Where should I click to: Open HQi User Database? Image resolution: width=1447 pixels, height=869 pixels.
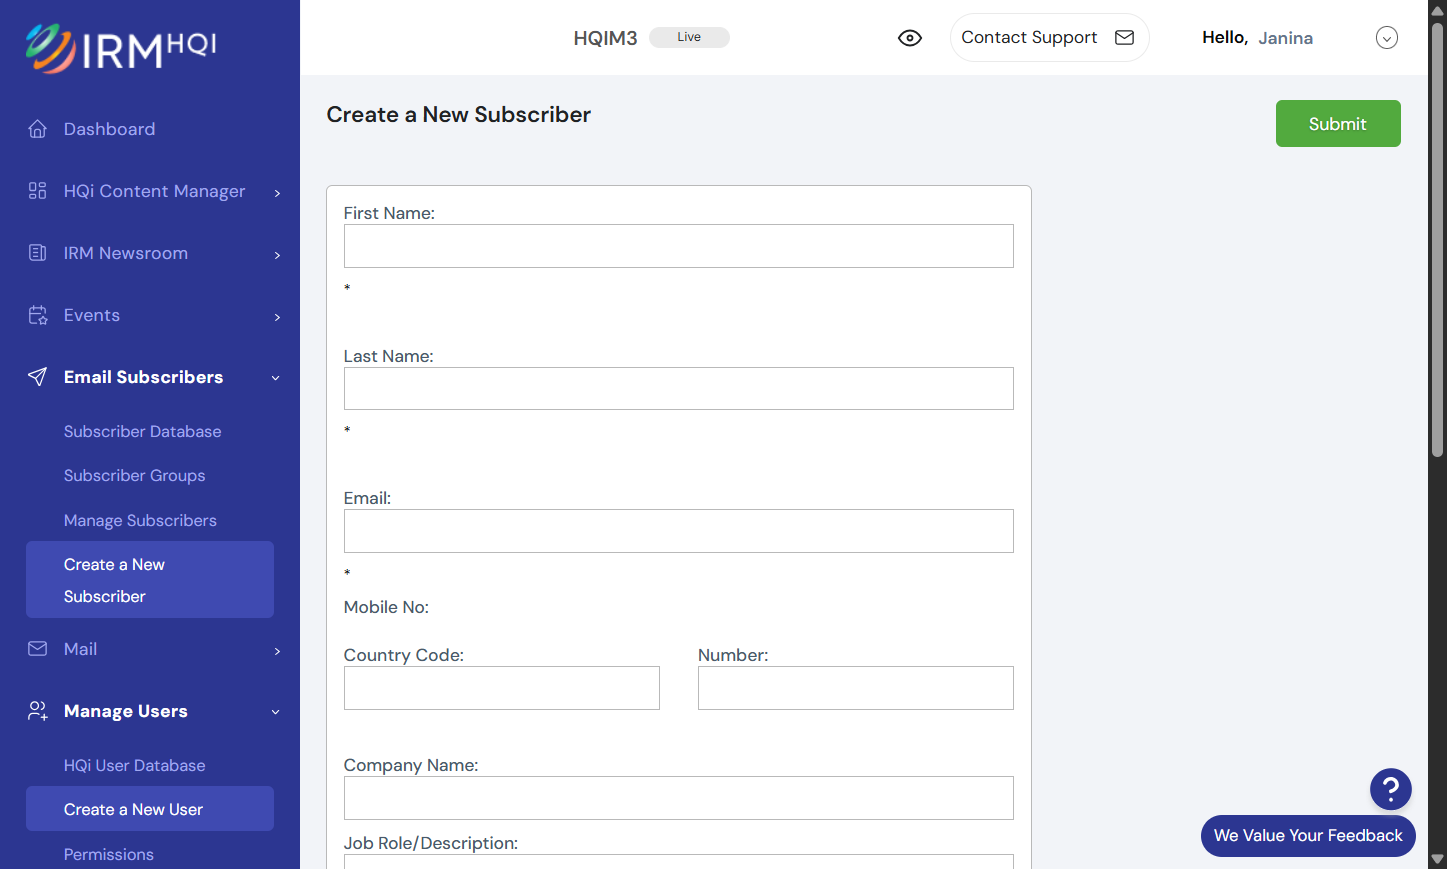(x=135, y=765)
